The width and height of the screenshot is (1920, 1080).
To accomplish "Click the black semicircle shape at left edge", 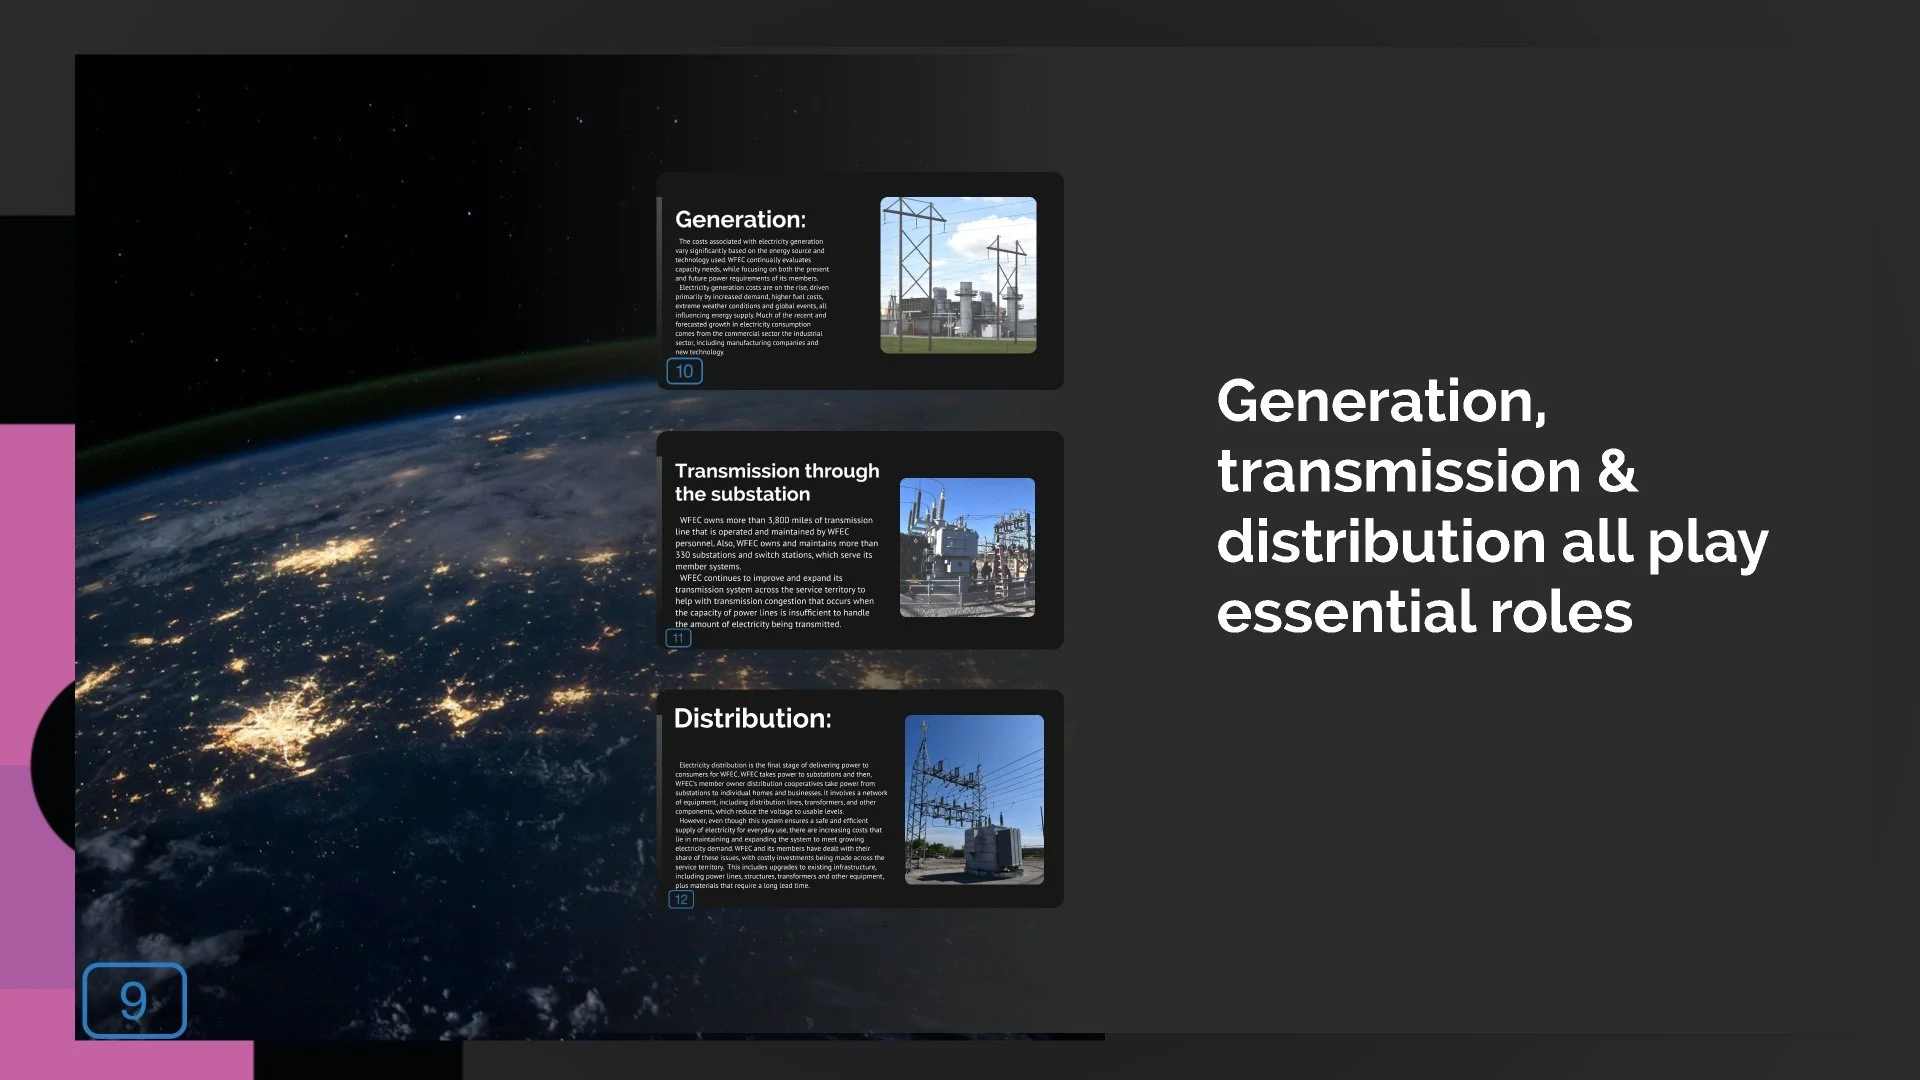I will (55, 765).
